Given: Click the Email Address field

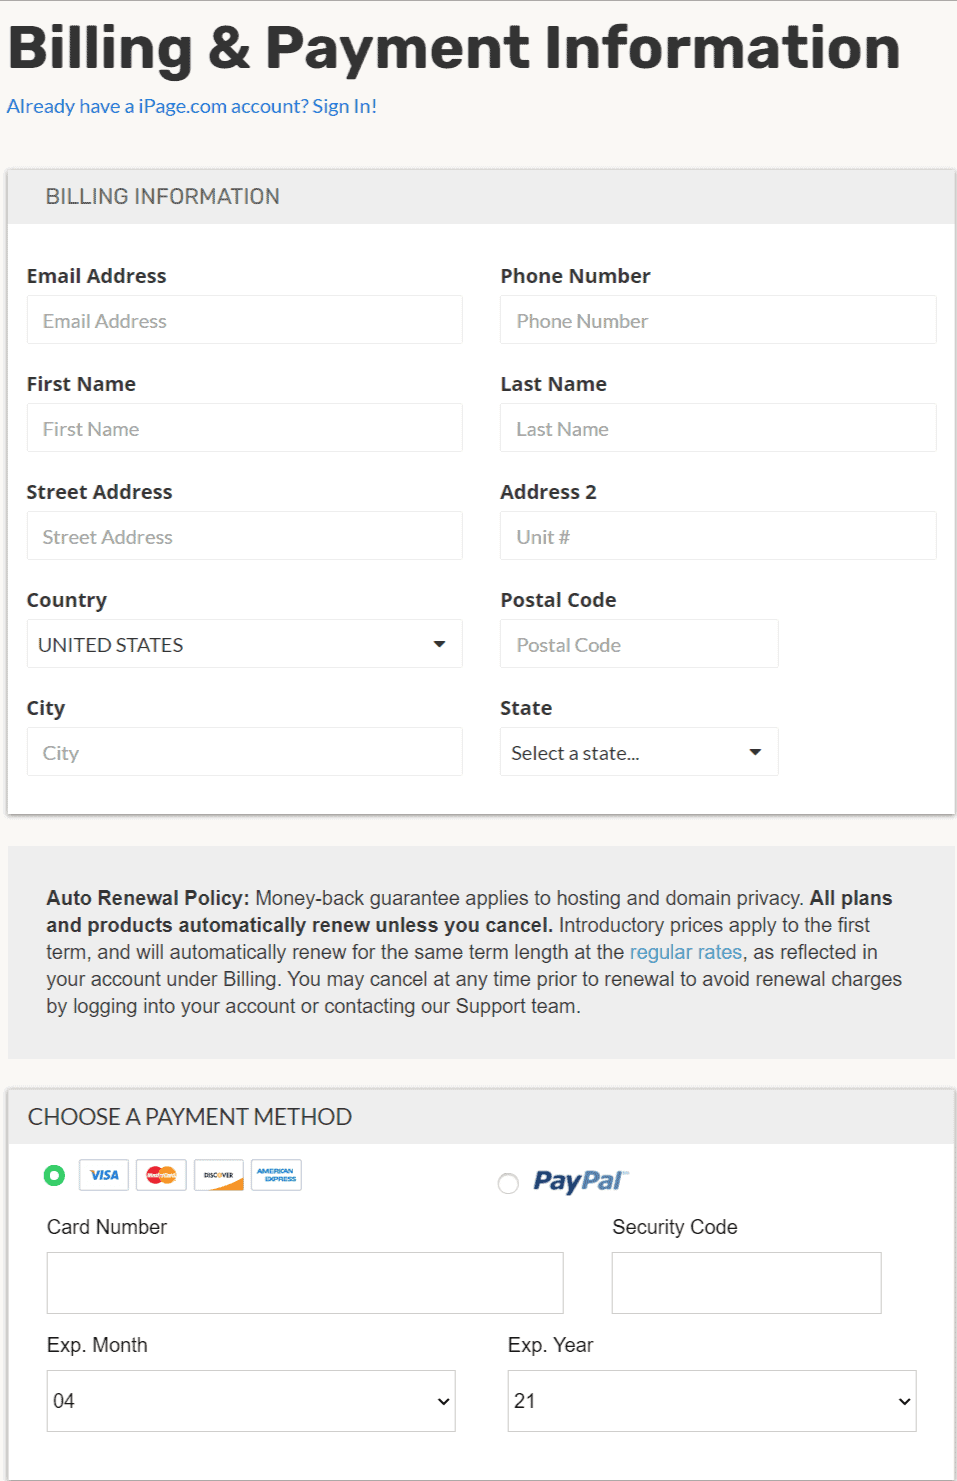Looking at the screenshot, I should [244, 320].
